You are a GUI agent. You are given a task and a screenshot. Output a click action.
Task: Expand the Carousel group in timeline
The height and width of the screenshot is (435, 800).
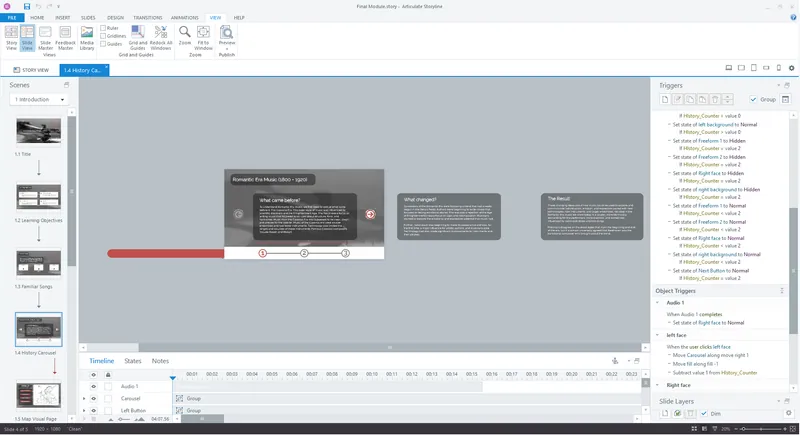tap(84, 399)
